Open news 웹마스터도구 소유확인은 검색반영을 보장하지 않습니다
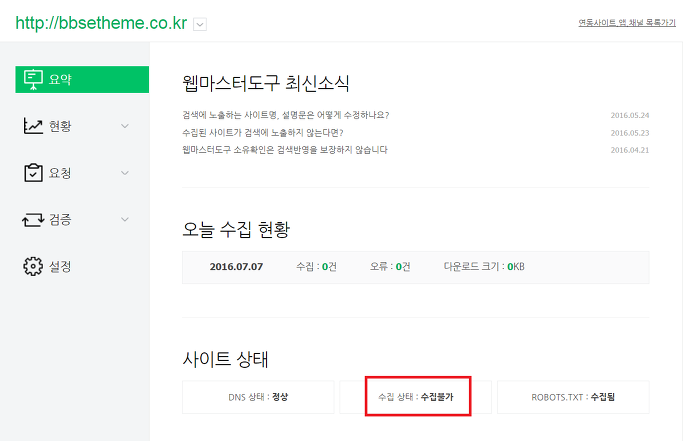Viewport: 683px width, 441px height. click(285, 150)
